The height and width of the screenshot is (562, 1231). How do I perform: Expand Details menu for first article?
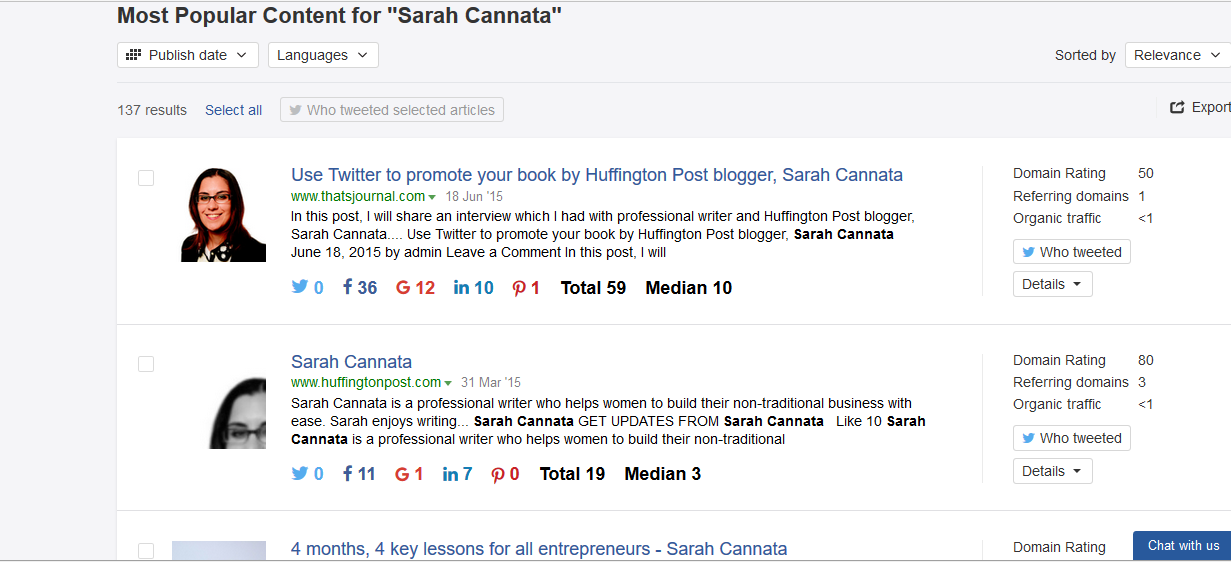1052,284
